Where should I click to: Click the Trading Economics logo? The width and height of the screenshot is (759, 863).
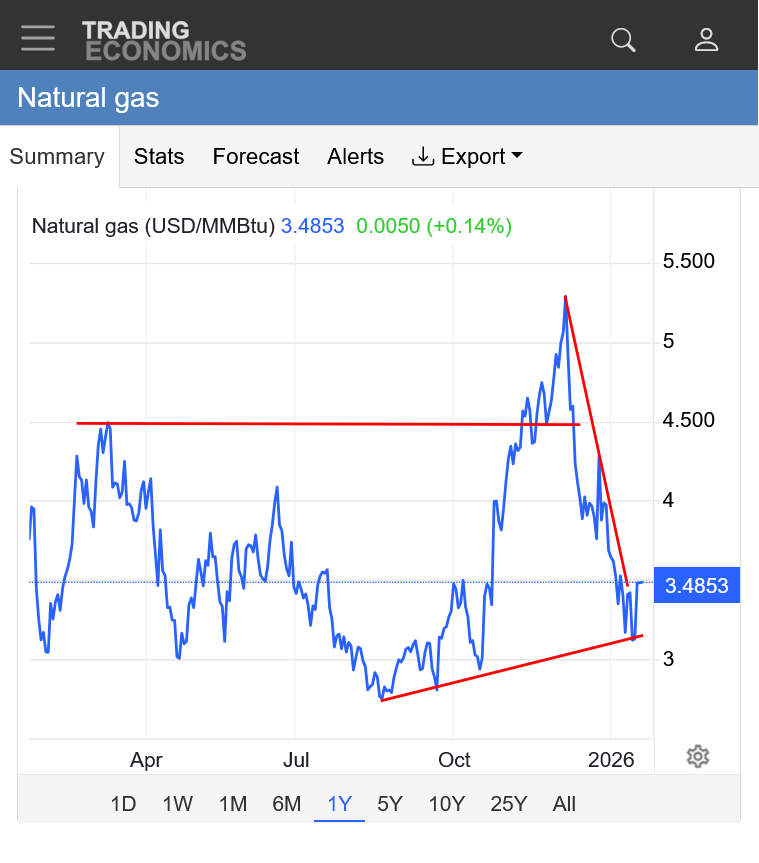click(x=164, y=40)
